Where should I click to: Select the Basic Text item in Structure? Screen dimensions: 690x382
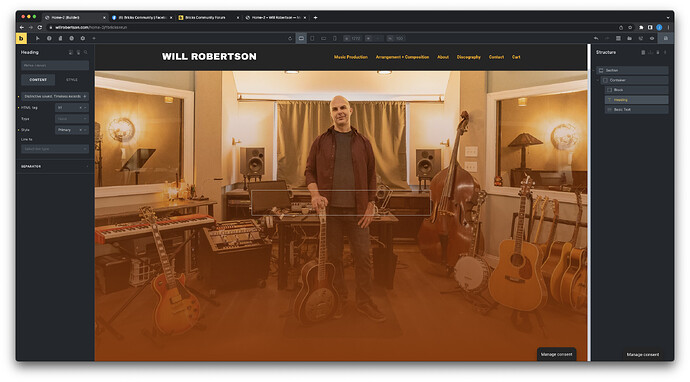636,110
